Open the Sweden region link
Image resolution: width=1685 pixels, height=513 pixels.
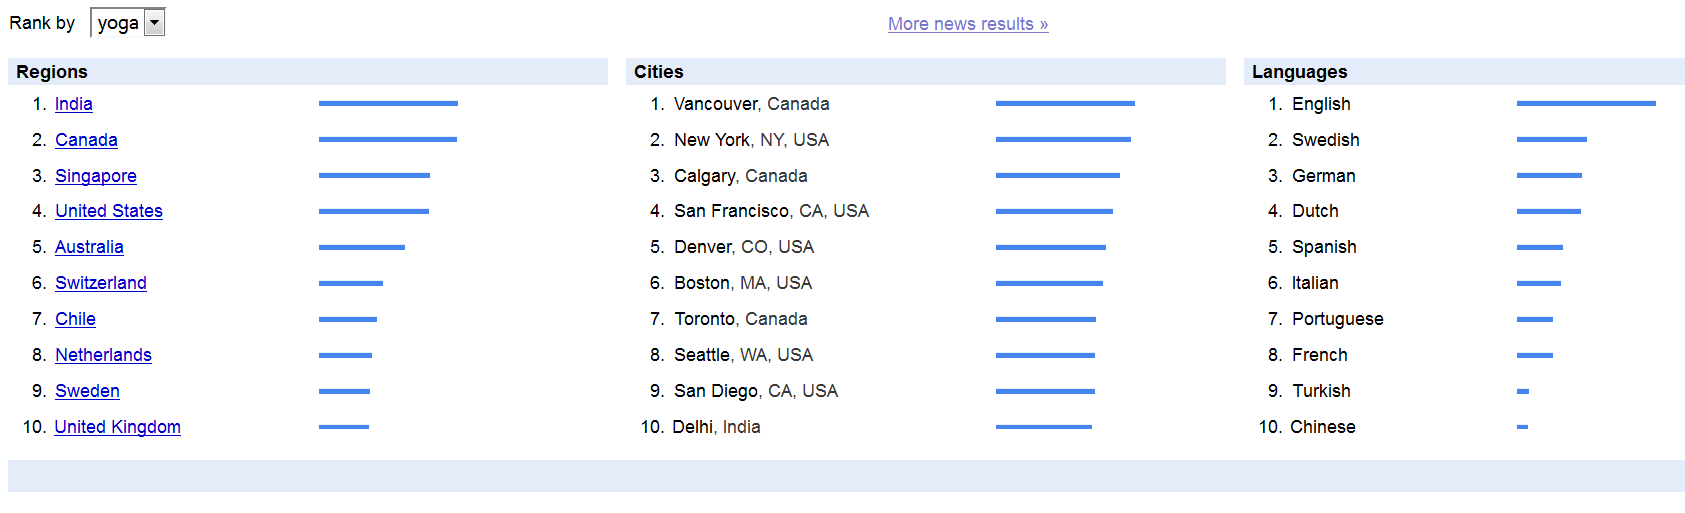[87, 391]
